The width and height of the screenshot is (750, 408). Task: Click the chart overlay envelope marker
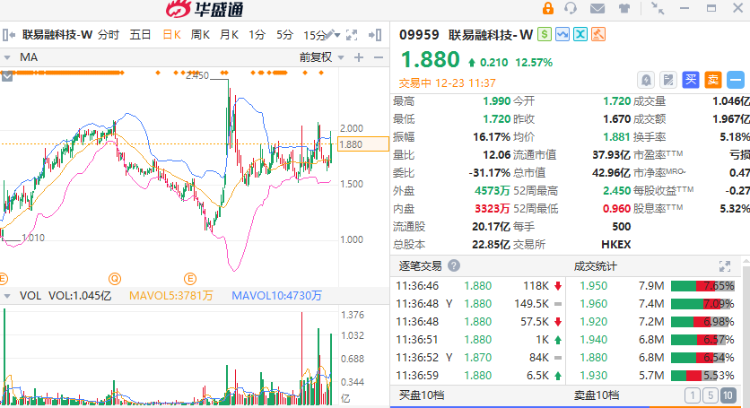(x=7, y=77)
